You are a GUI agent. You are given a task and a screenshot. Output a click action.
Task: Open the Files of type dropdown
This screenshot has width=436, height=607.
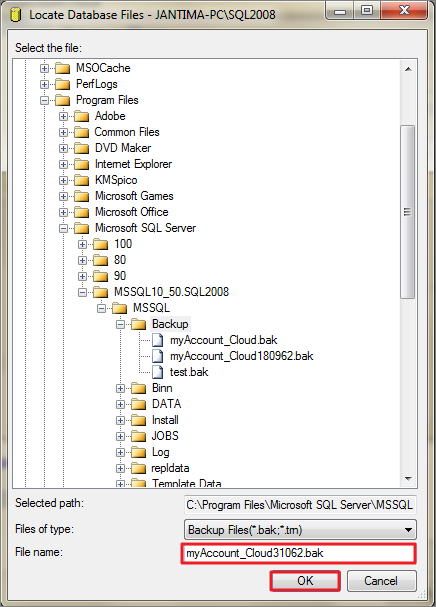[300, 530]
